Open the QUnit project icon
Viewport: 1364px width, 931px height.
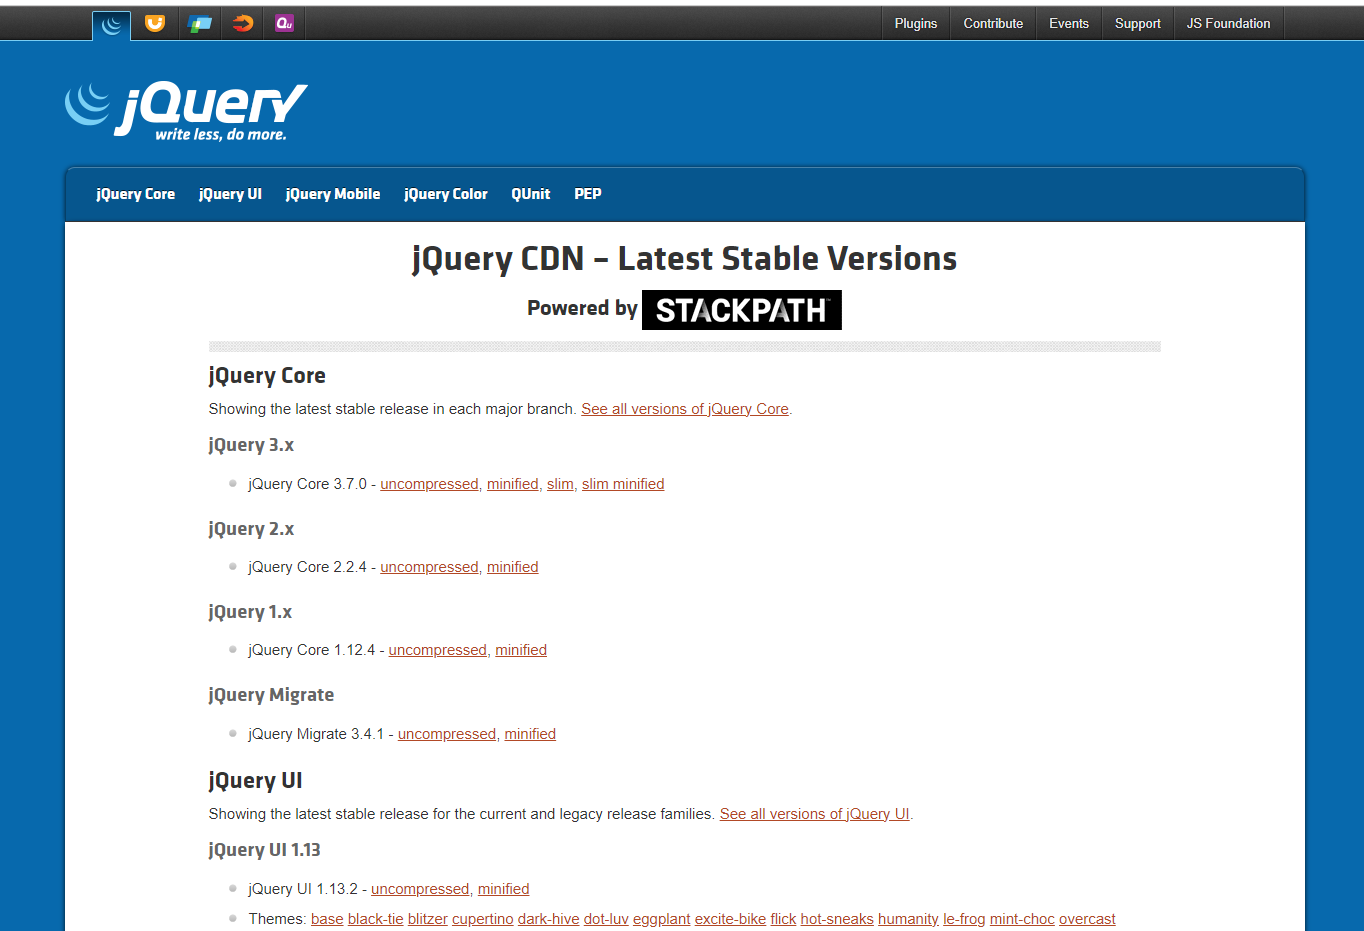point(285,23)
